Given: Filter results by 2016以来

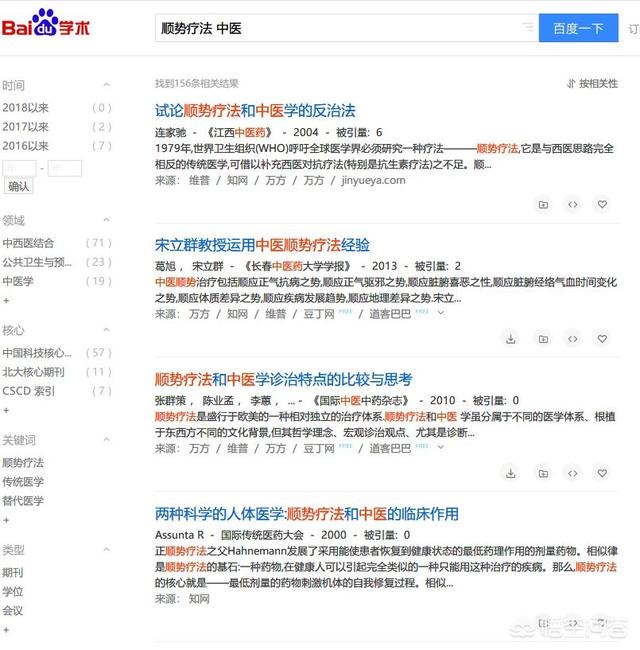Looking at the screenshot, I should click(x=25, y=146).
